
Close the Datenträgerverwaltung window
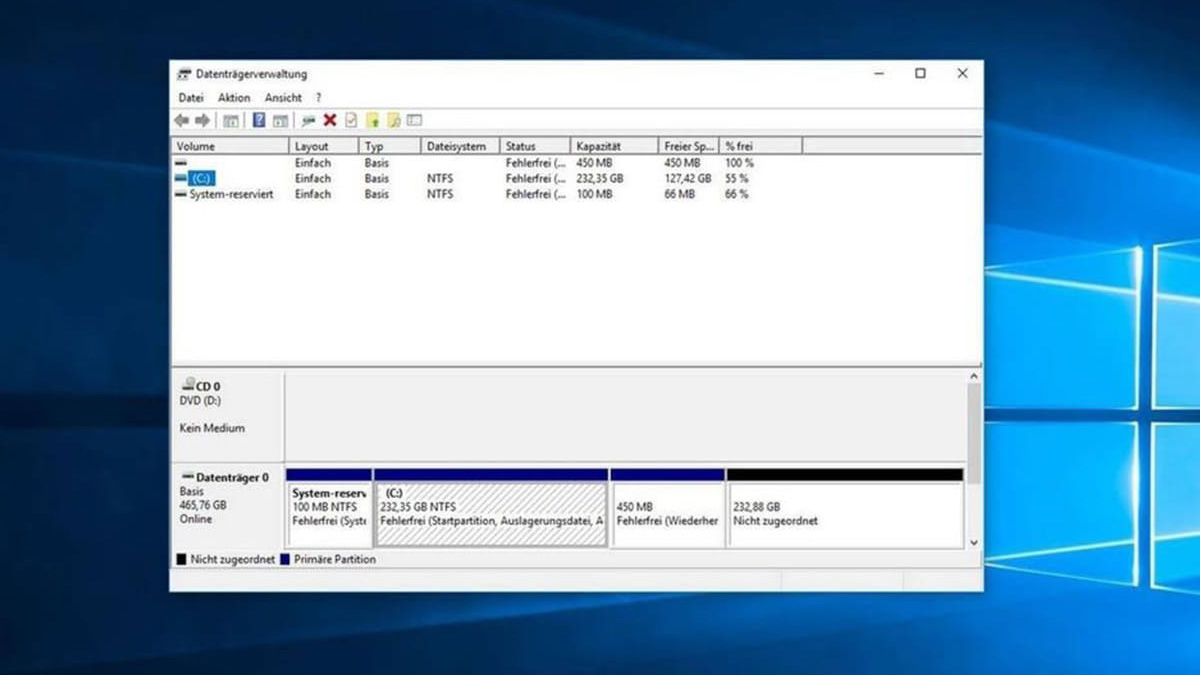click(x=962, y=74)
